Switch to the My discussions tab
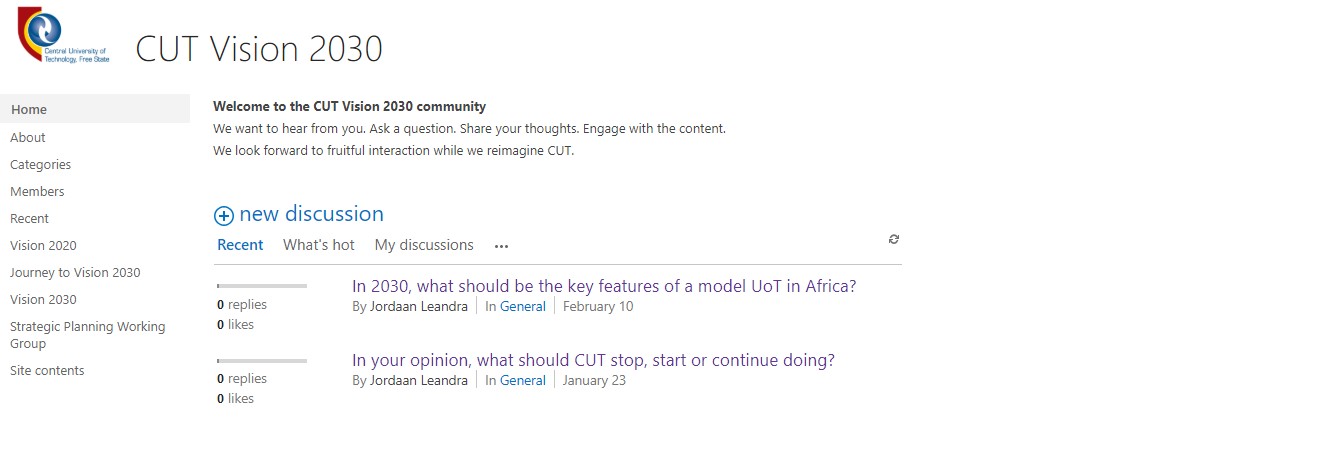The width and height of the screenshot is (1323, 450). coord(424,245)
